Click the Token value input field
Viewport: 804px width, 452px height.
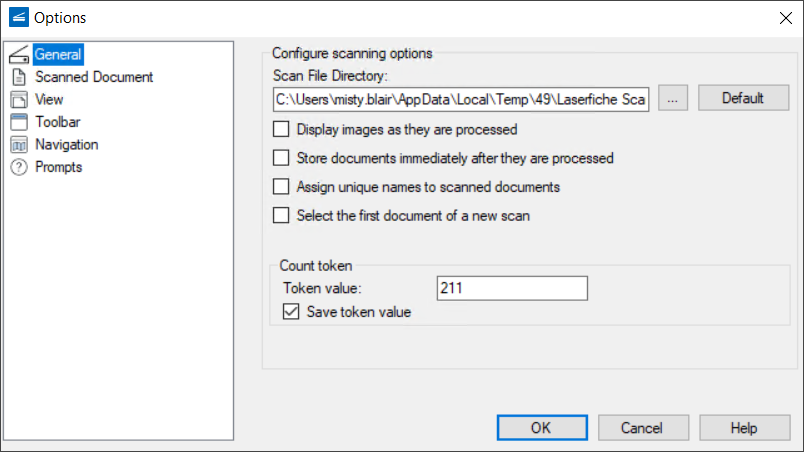pyautogui.click(x=511, y=288)
